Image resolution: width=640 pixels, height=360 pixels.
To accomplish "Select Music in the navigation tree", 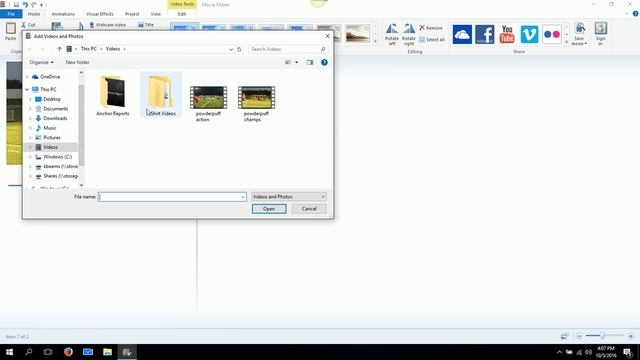I will coord(49,128).
